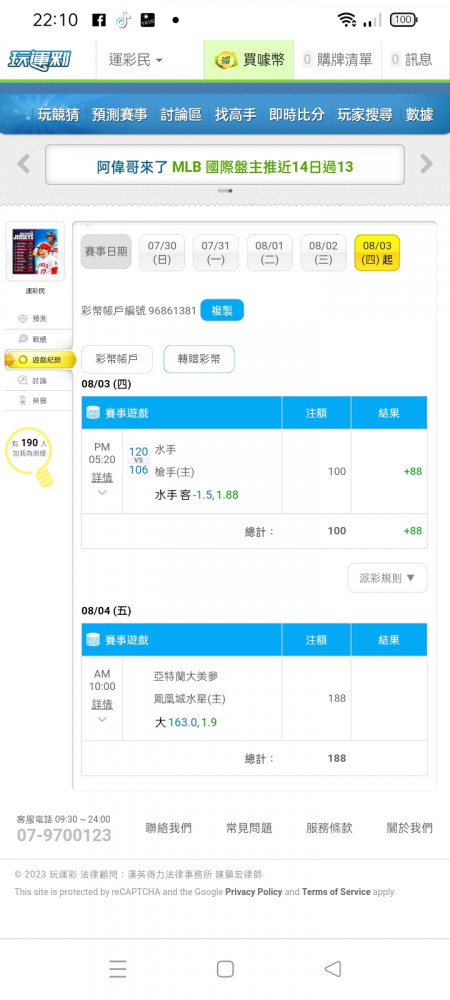Screen dimensions: 450x1000
Task: Open the Privacy Policy link
Action: point(254,892)
